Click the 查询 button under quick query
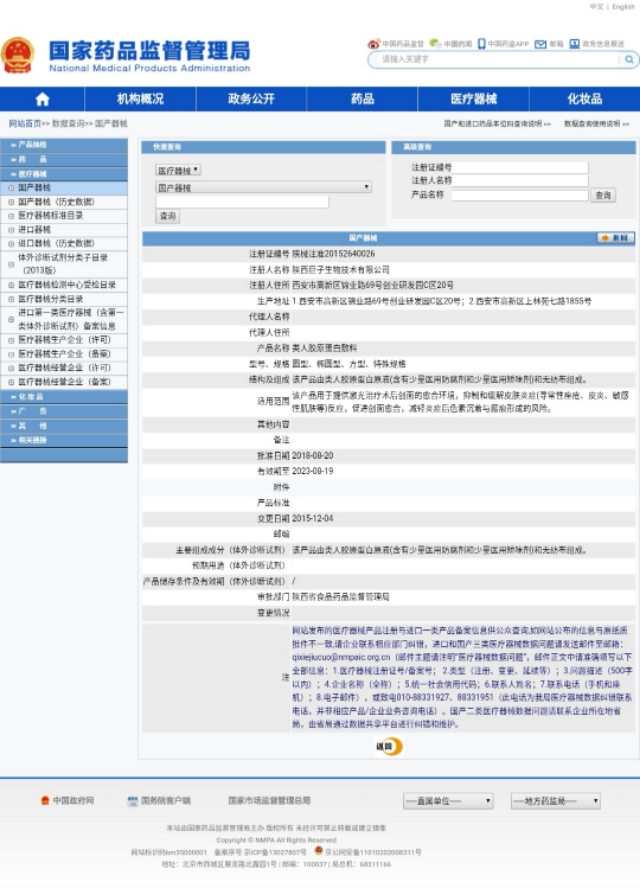 point(168,216)
